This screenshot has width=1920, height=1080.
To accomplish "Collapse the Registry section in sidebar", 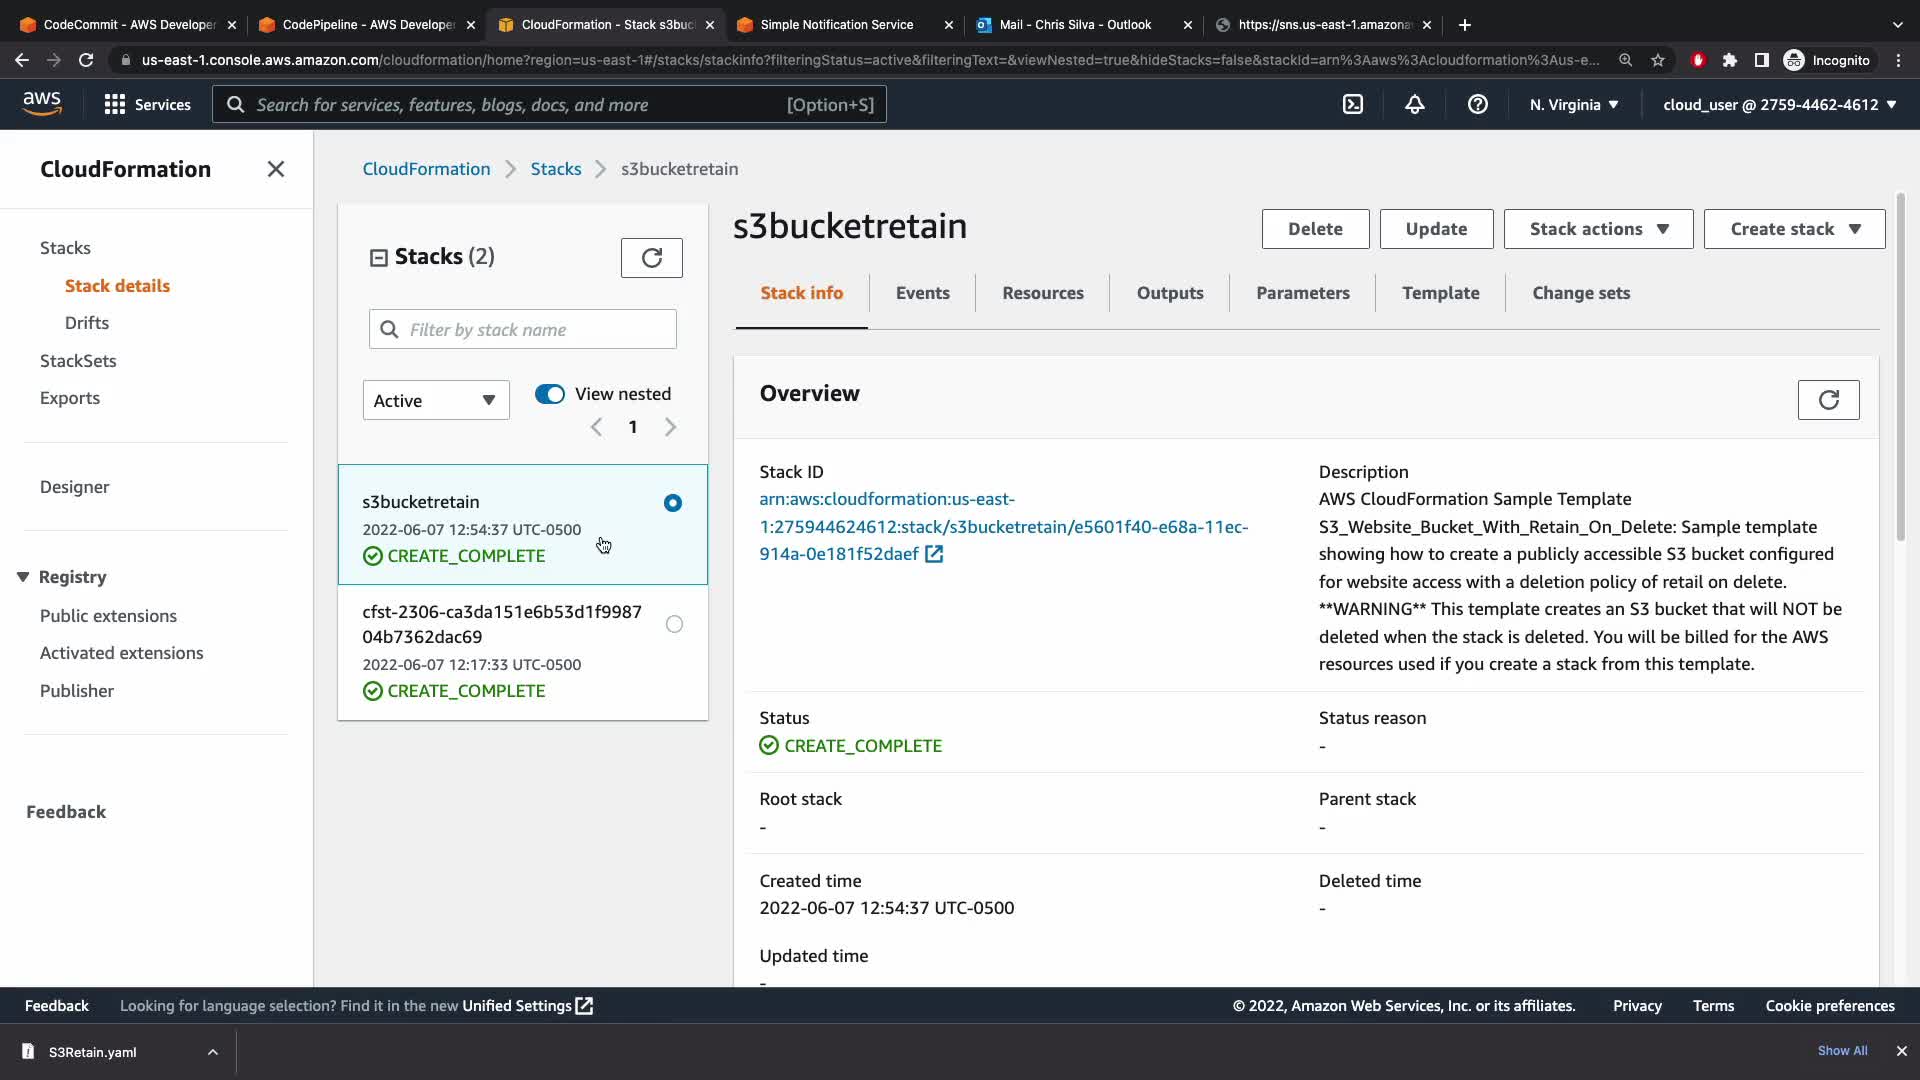I will (23, 577).
